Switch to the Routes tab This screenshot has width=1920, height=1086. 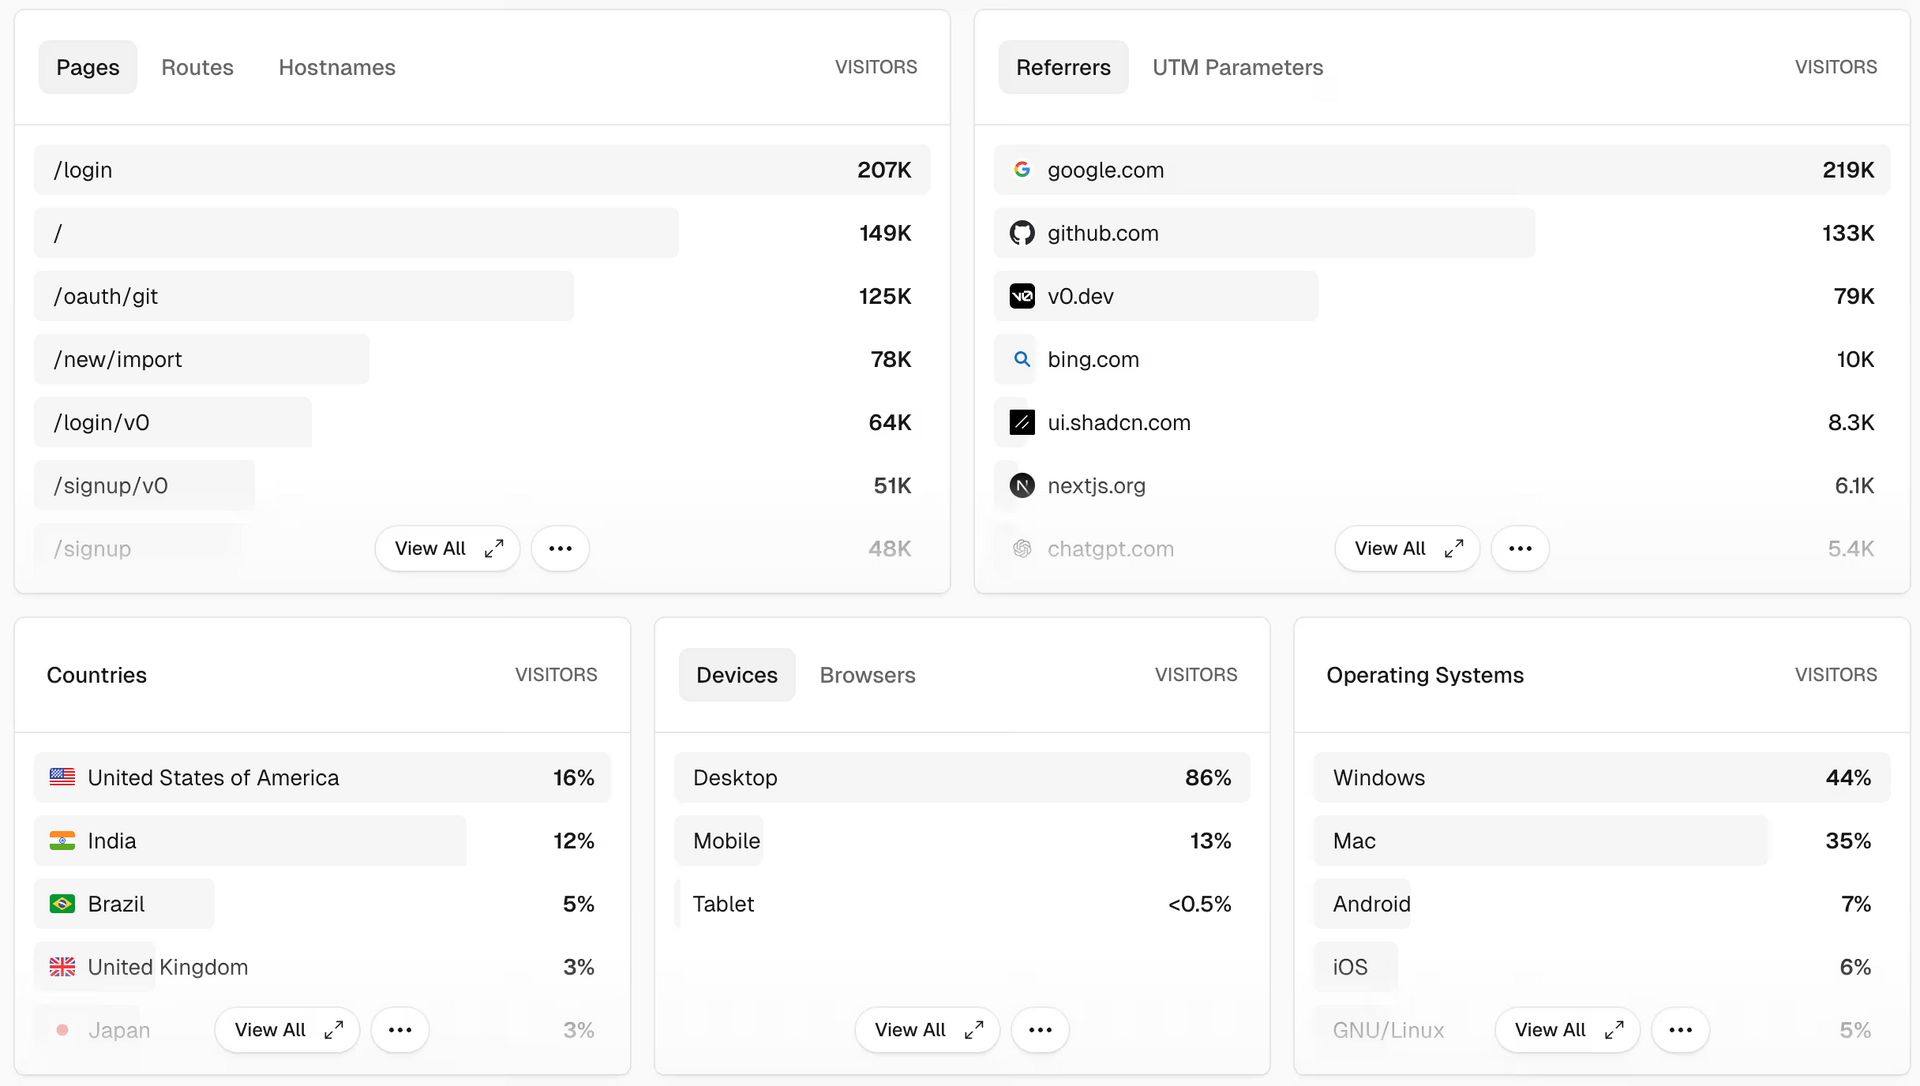(197, 67)
